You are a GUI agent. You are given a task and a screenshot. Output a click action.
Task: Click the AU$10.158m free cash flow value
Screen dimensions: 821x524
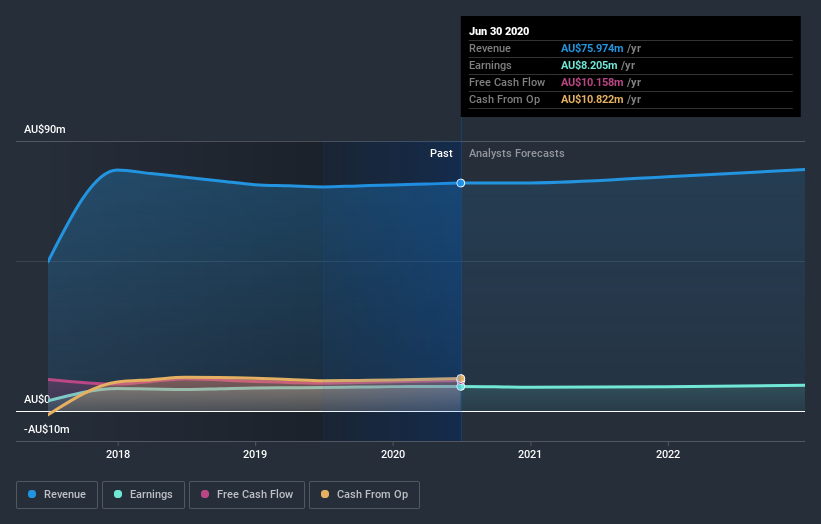pyautogui.click(x=592, y=82)
